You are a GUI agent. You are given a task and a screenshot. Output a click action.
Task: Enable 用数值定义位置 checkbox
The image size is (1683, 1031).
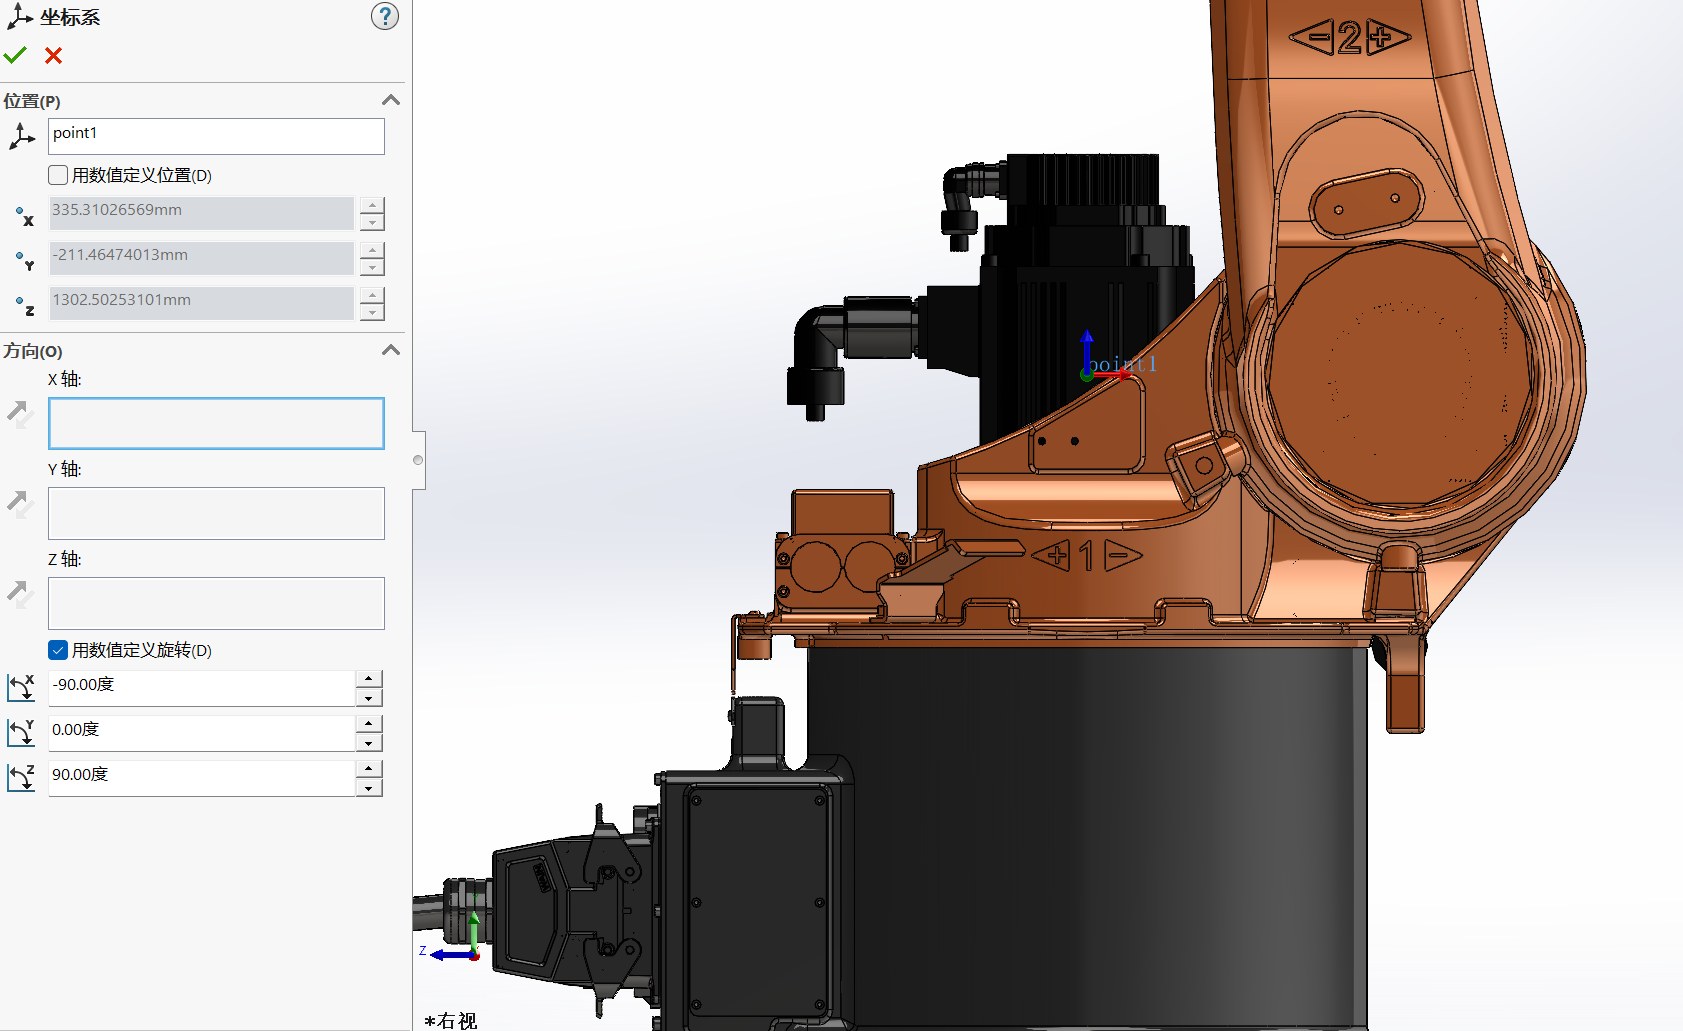pos(58,175)
